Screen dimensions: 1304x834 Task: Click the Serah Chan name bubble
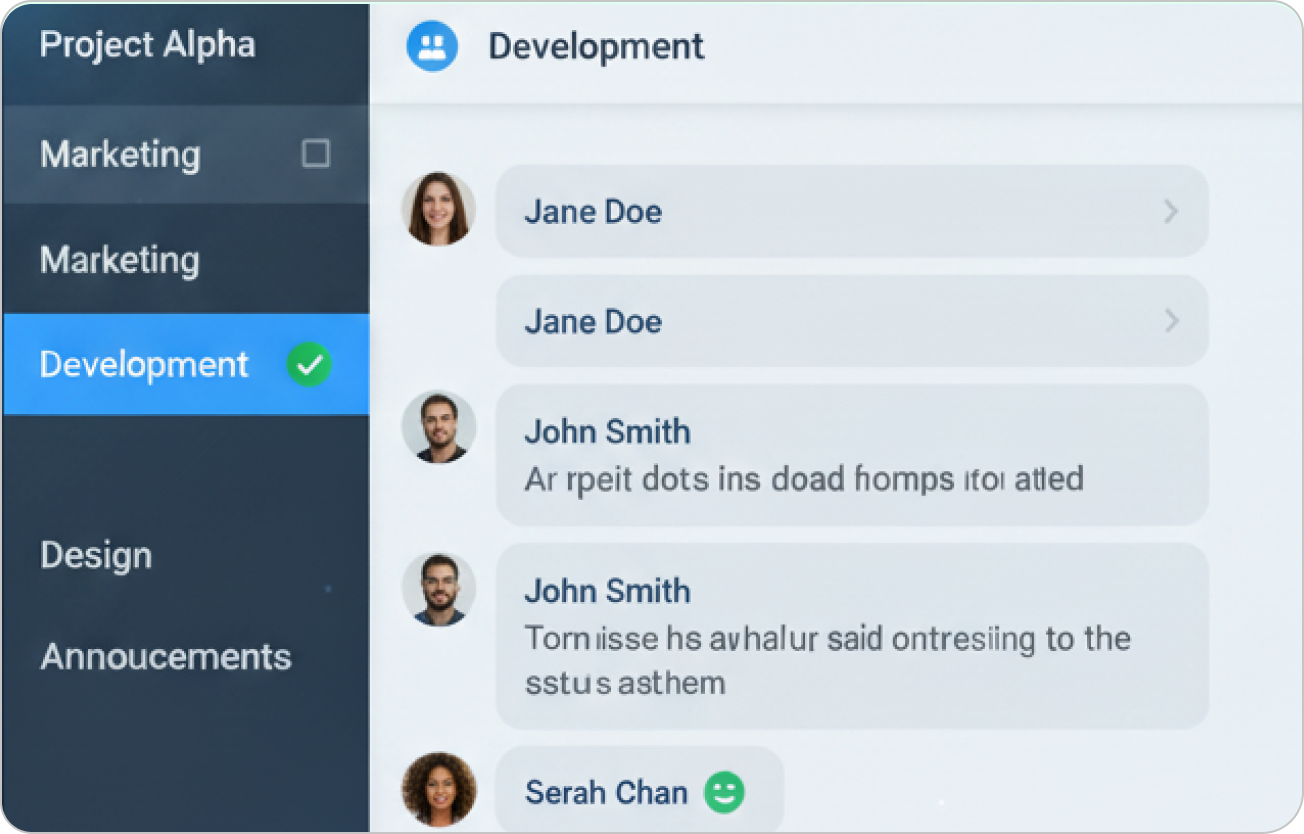click(606, 793)
